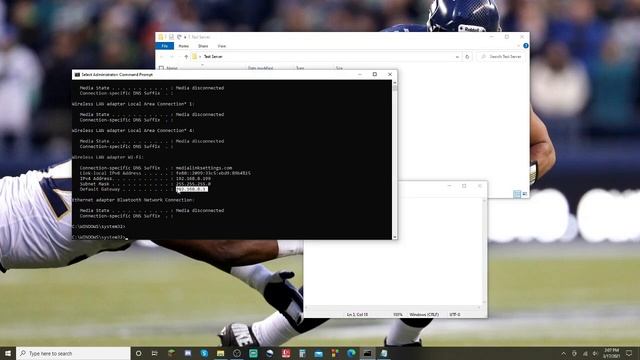
Task: Open Quick Access Toolbar customize dropdown
Action: click(x=185, y=37)
